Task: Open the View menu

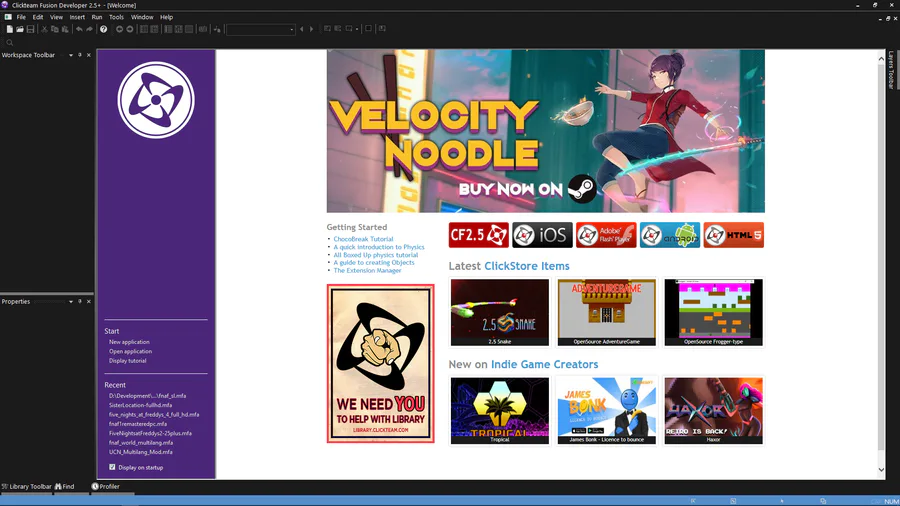Action: 56,17
